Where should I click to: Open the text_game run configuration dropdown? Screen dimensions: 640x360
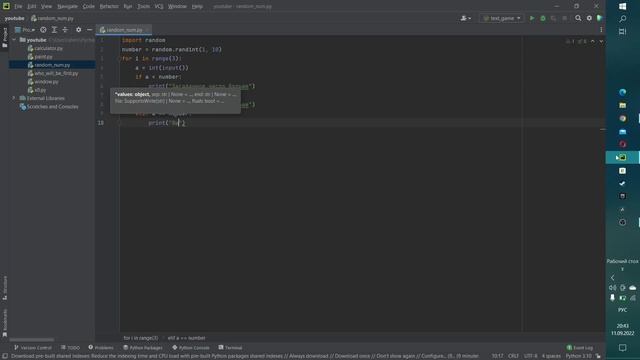tap(502, 18)
